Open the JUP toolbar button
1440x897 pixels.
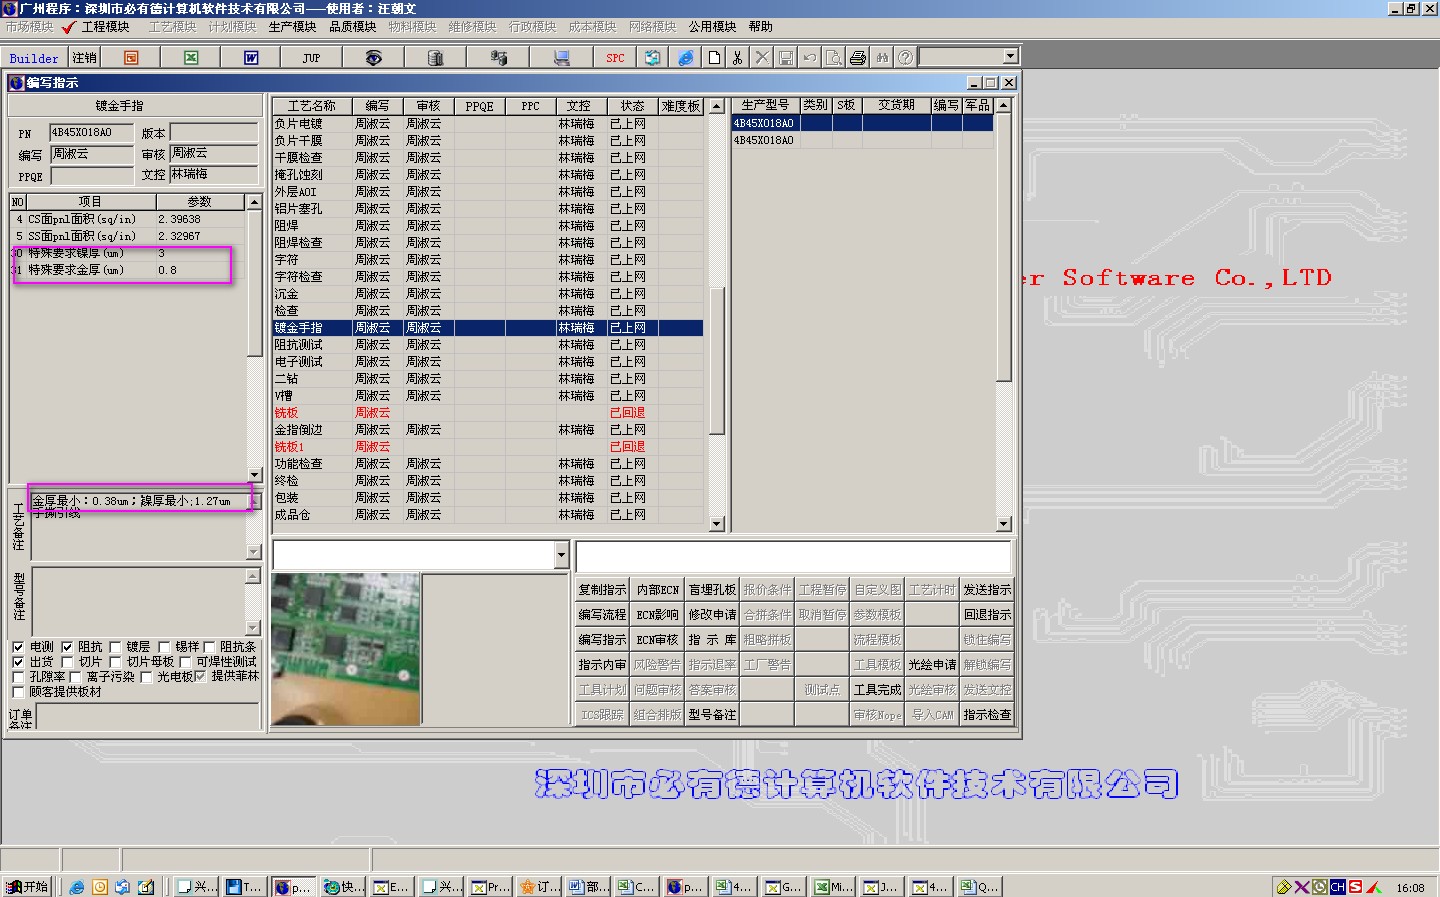point(311,58)
